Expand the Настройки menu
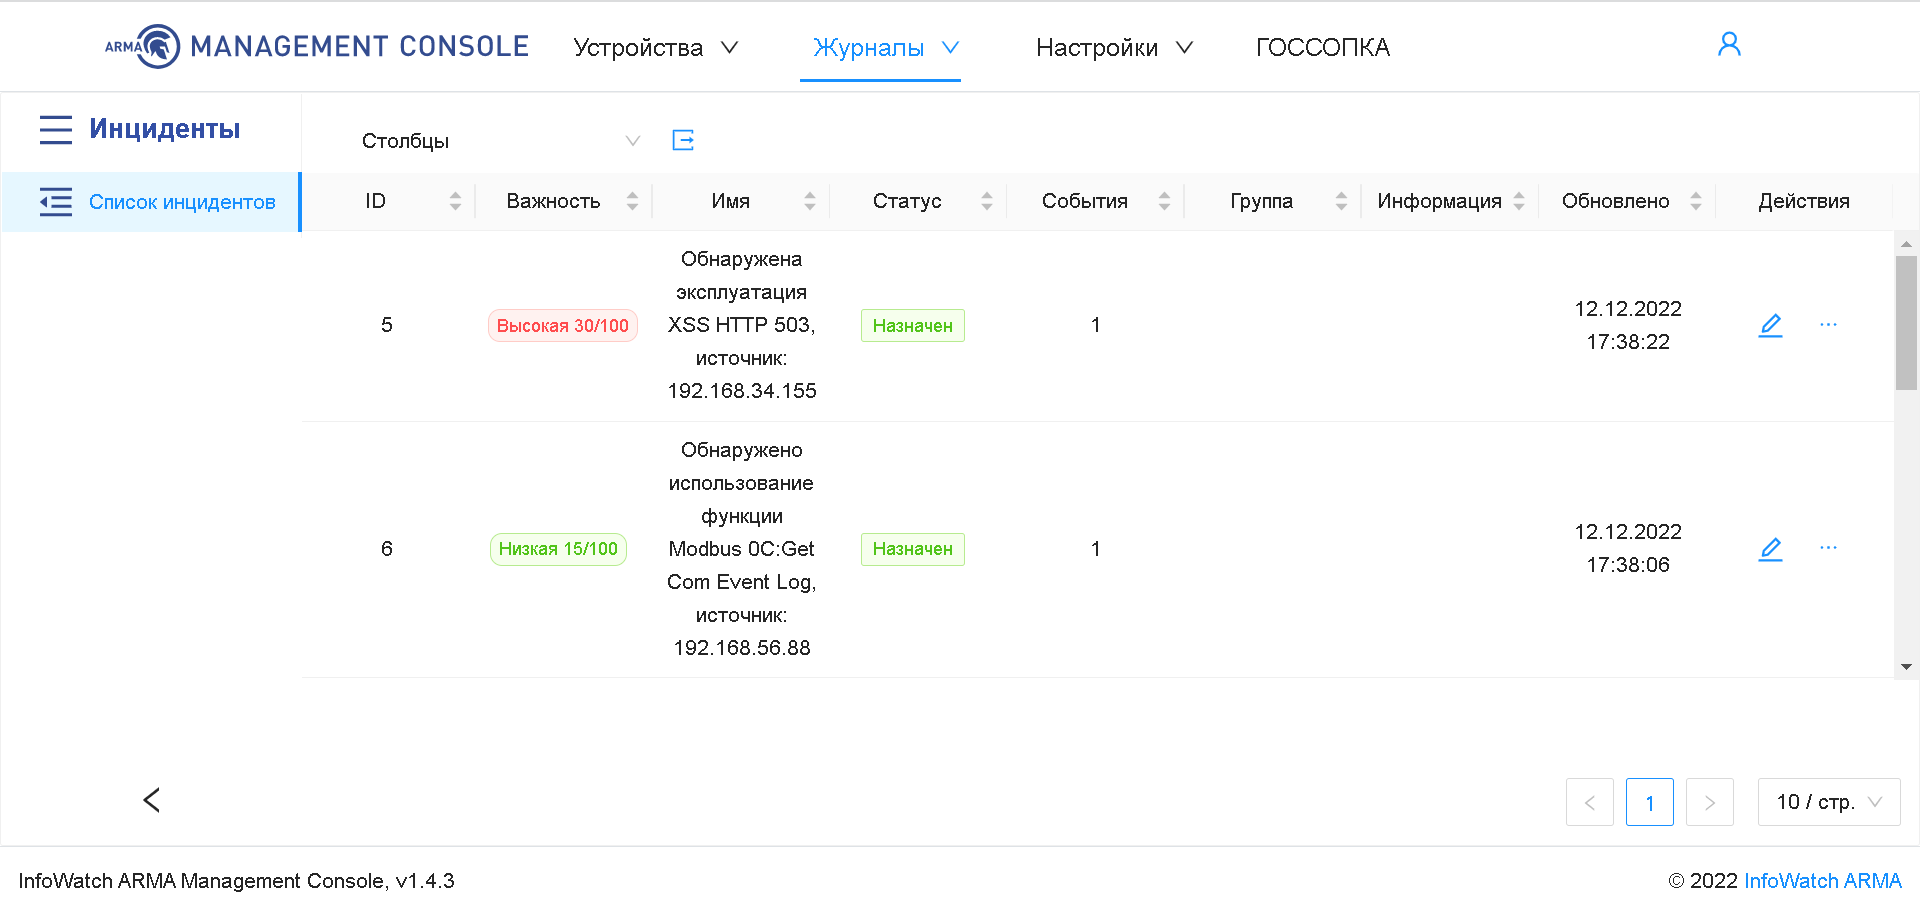 tap(1114, 48)
